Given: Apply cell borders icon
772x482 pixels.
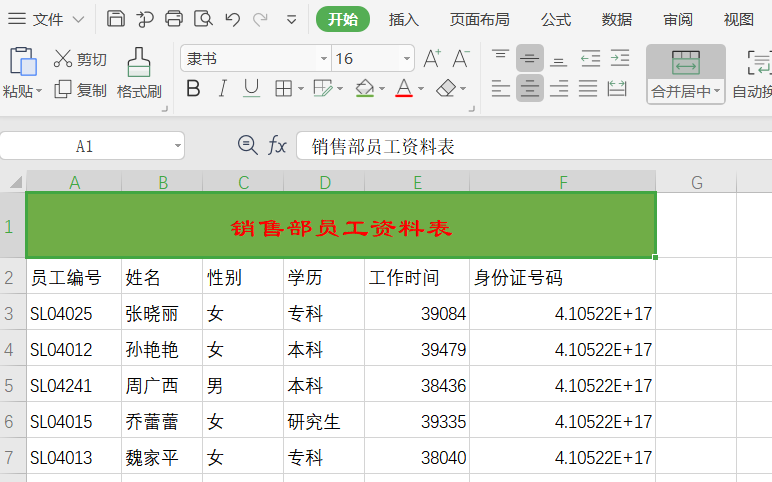Looking at the screenshot, I should (x=284, y=89).
